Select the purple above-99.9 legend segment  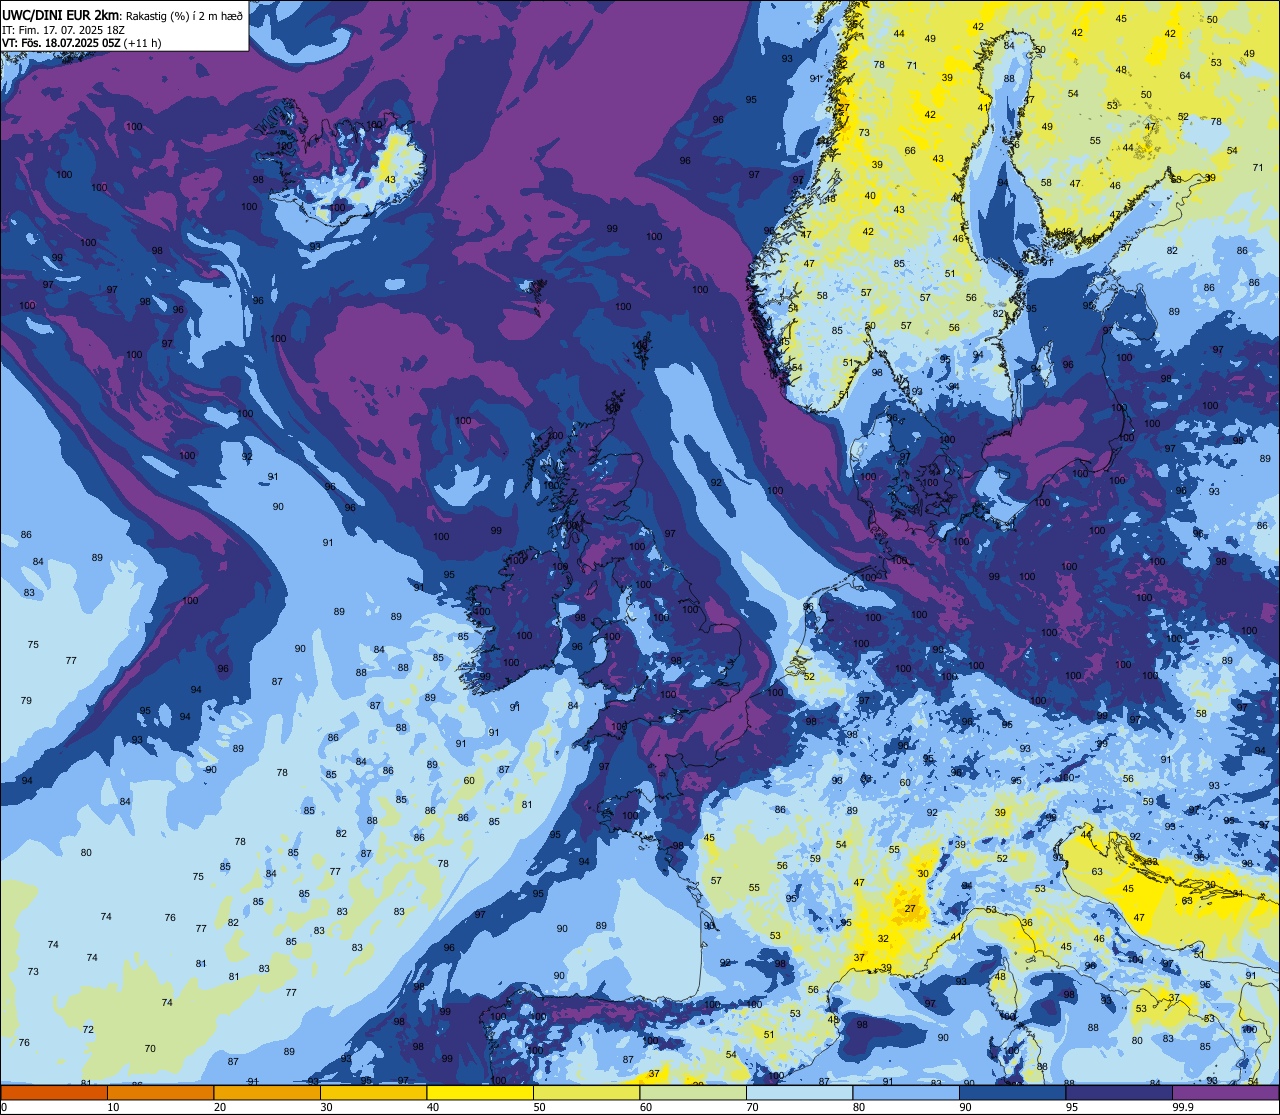pyautogui.click(x=1225, y=1092)
